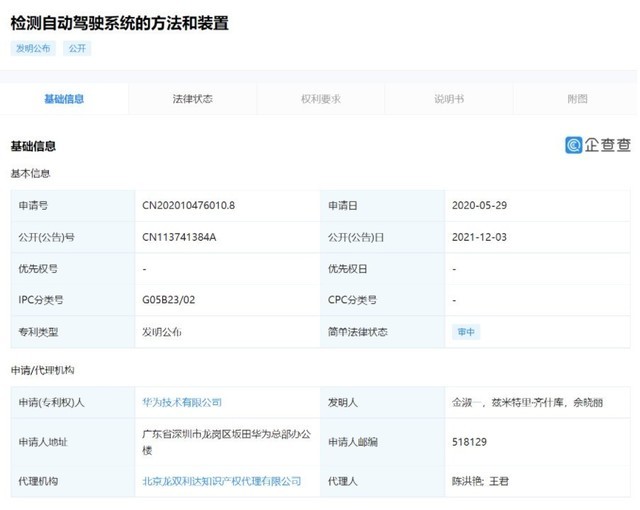
Task: Switch to the 附图 tab
Action: click(577, 99)
